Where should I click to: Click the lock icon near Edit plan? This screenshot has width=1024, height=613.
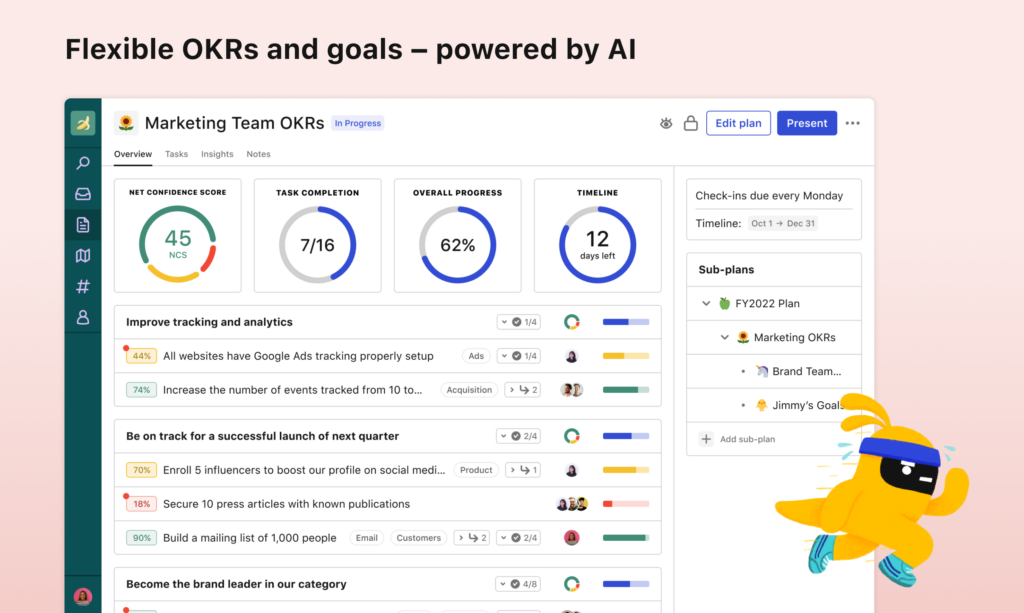690,124
